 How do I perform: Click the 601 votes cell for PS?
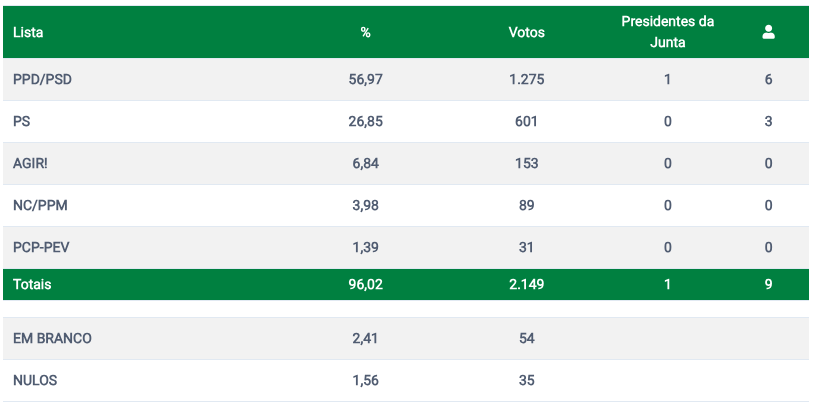pyautogui.click(x=526, y=121)
